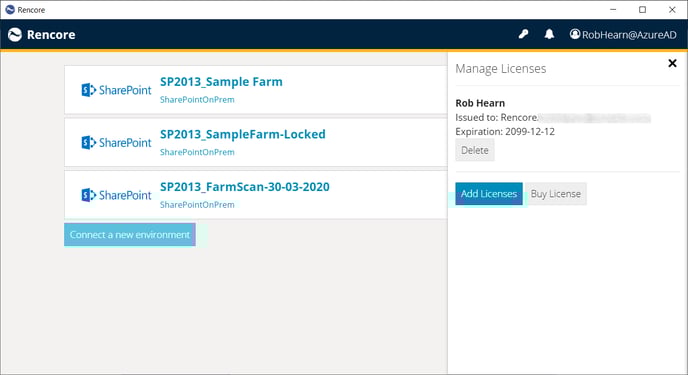Maximize the Rencore window
Viewport: 688px width, 375px height.
click(x=642, y=10)
